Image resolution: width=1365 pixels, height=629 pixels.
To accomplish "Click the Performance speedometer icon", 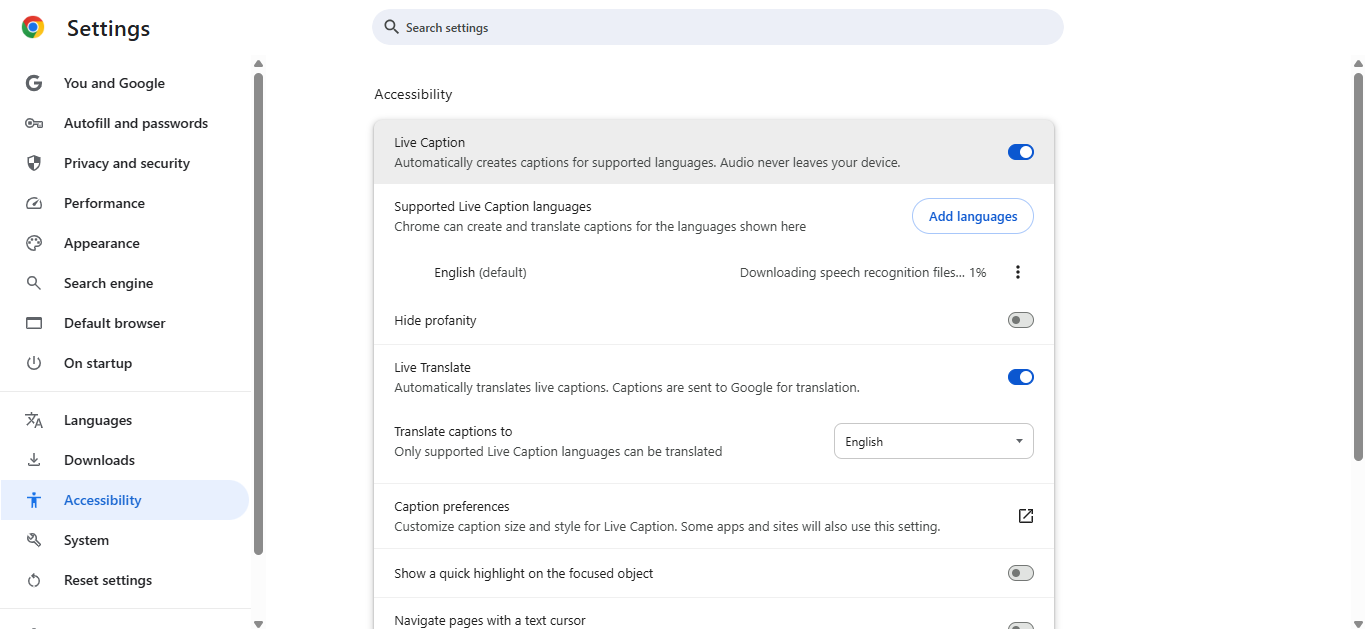I will click(34, 203).
